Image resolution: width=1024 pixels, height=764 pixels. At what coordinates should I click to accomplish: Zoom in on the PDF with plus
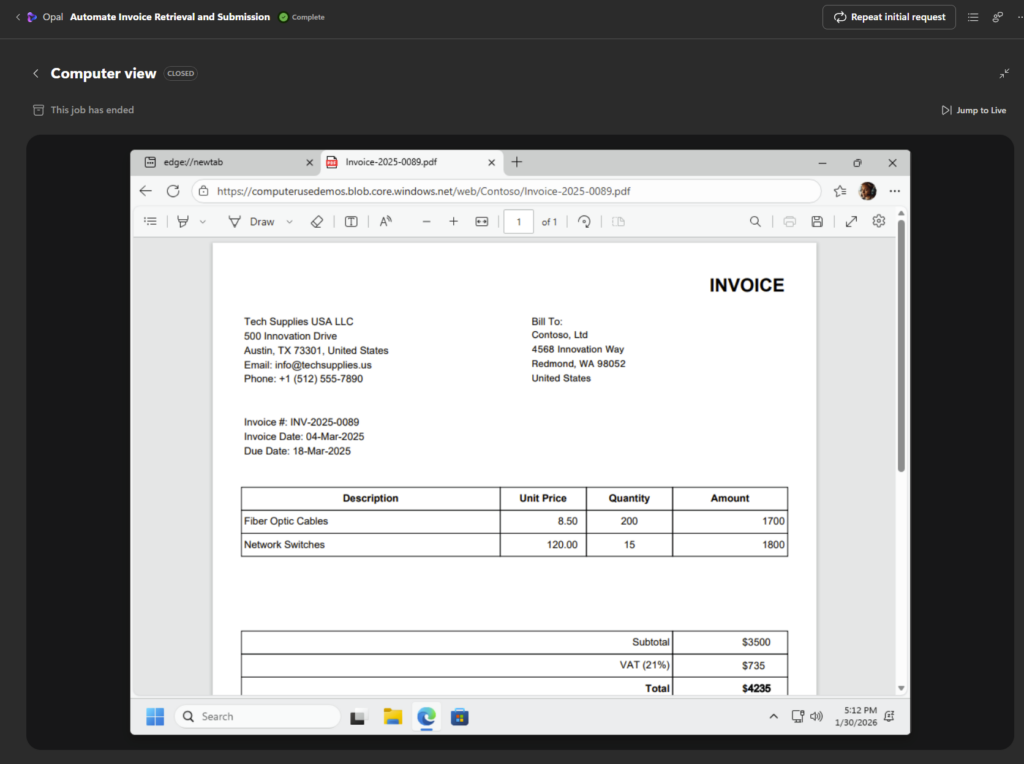point(453,222)
